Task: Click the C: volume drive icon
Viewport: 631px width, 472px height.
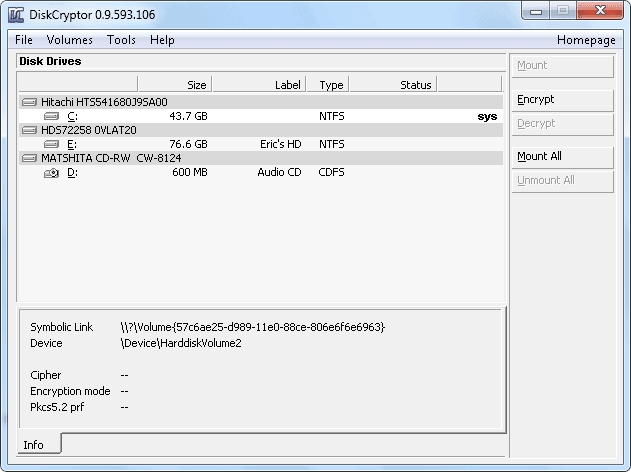Action: tap(51, 116)
